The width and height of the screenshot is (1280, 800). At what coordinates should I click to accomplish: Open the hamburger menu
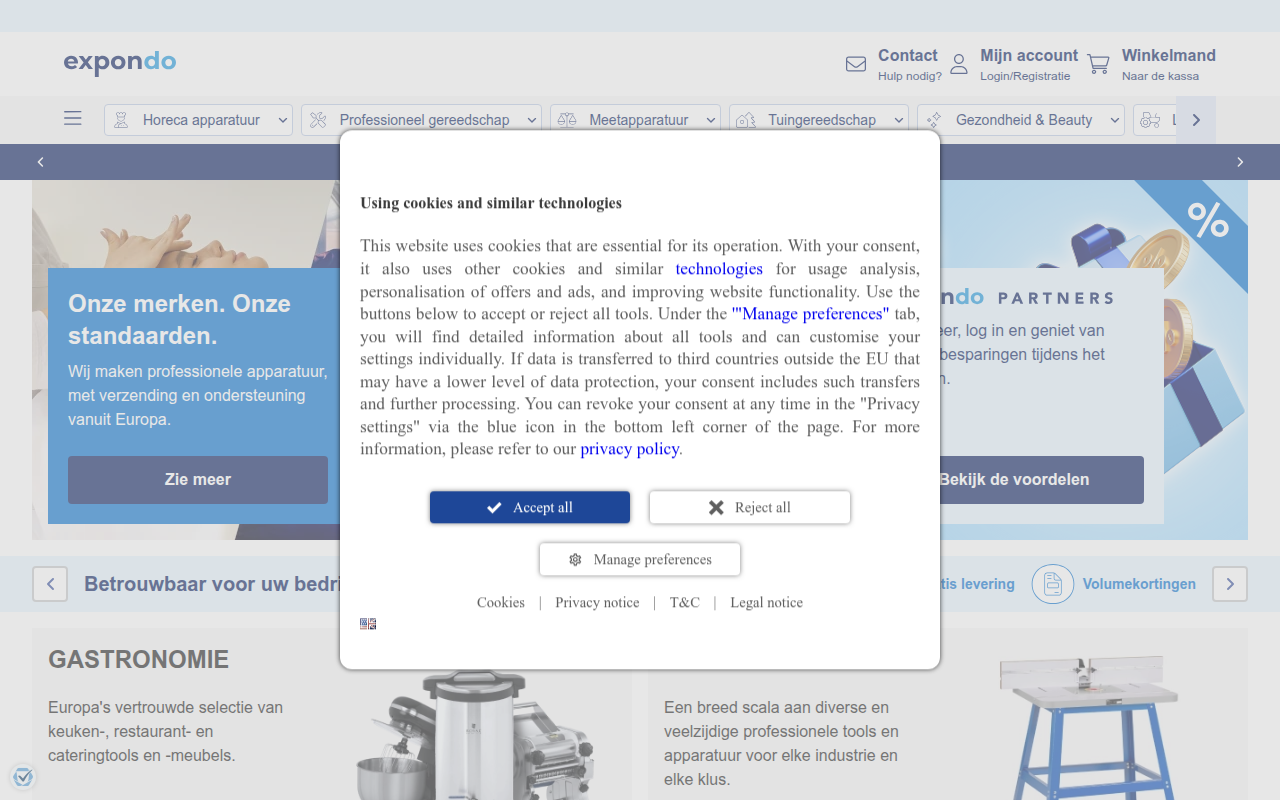73,118
